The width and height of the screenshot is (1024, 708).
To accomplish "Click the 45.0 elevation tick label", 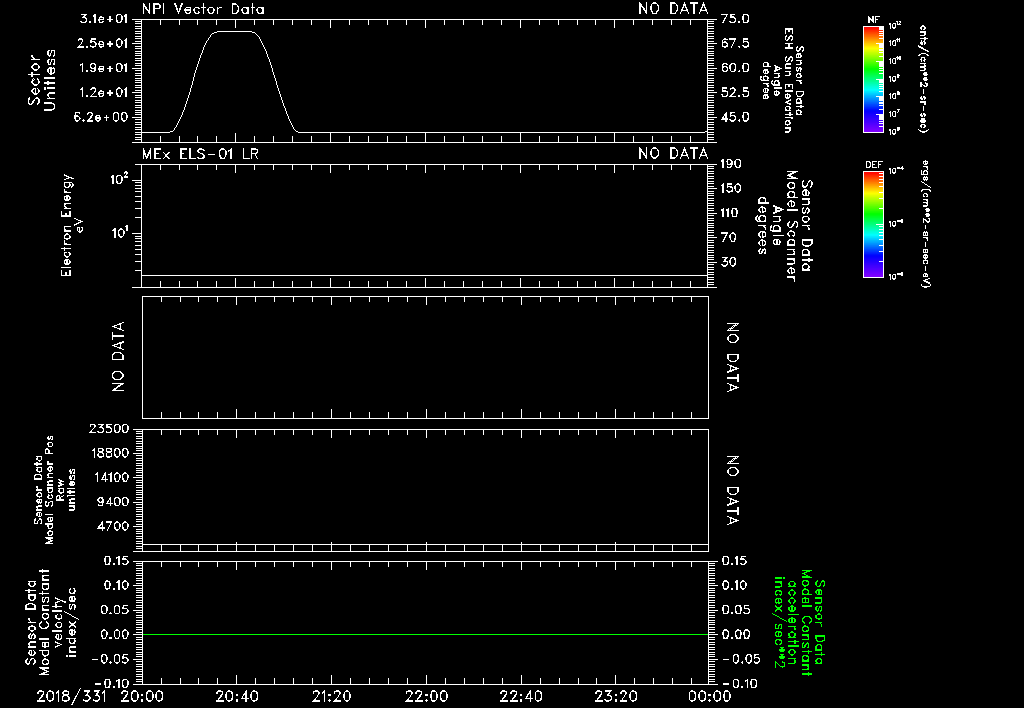I will [735, 118].
